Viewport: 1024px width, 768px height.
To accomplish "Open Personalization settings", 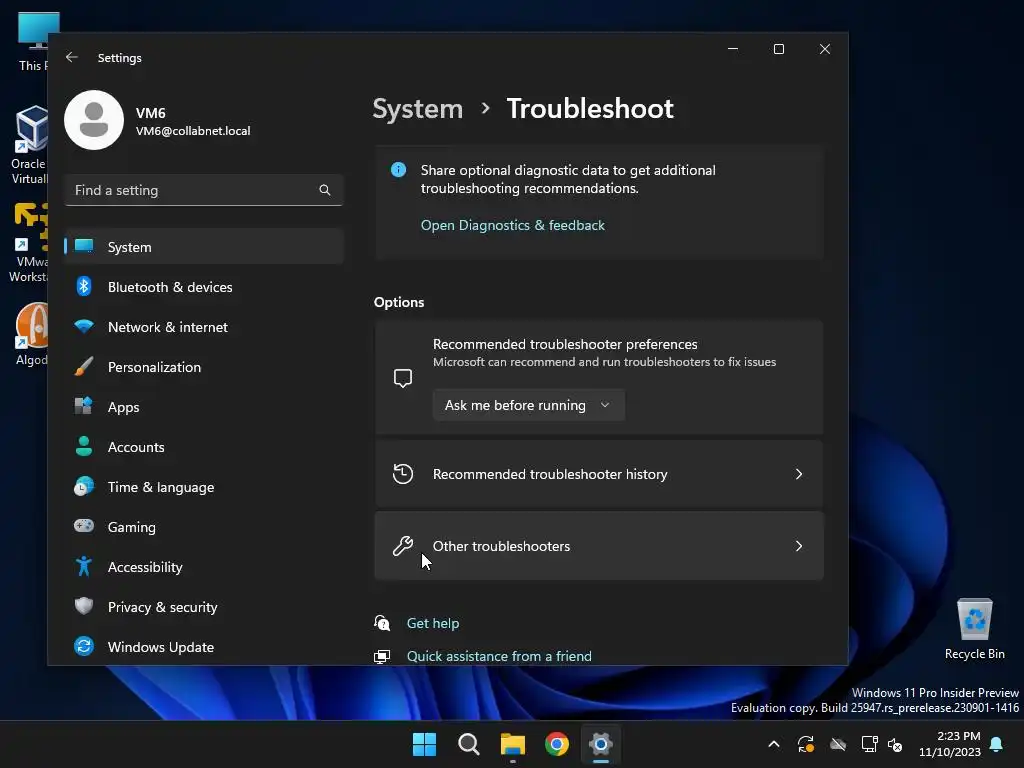I will 204,367.
